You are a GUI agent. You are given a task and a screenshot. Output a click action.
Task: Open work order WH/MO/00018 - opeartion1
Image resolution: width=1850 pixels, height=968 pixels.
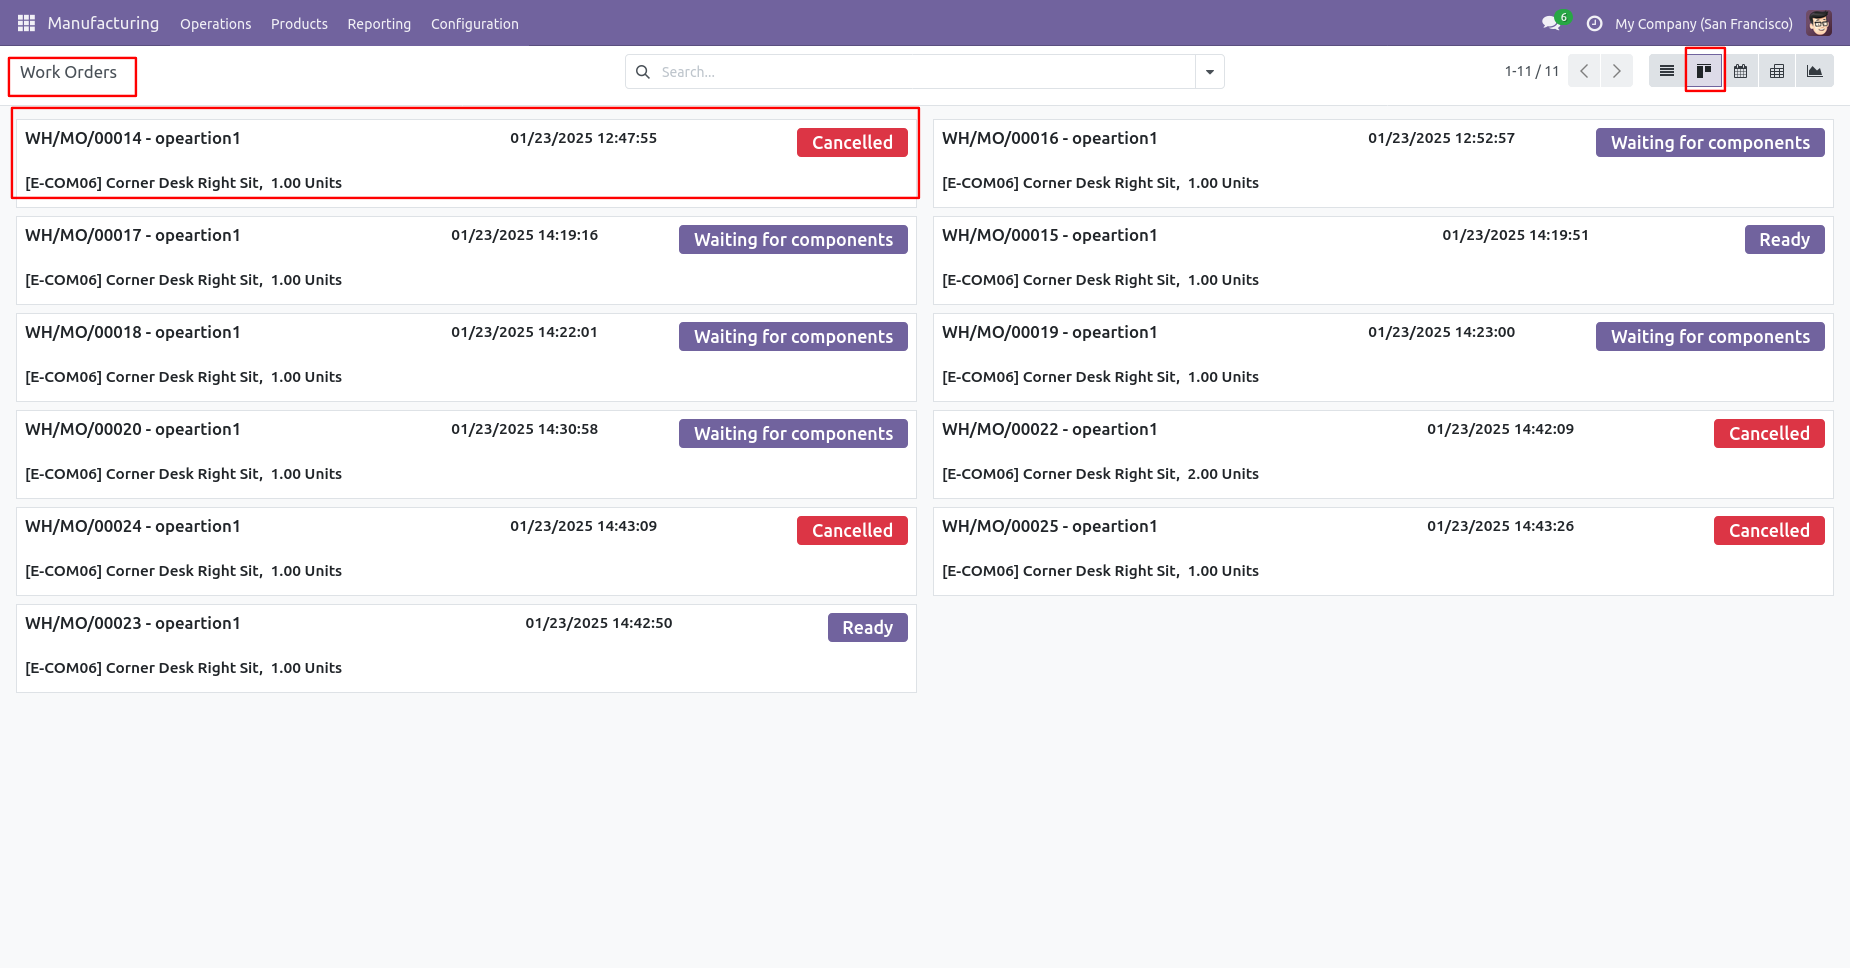[466, 357]
